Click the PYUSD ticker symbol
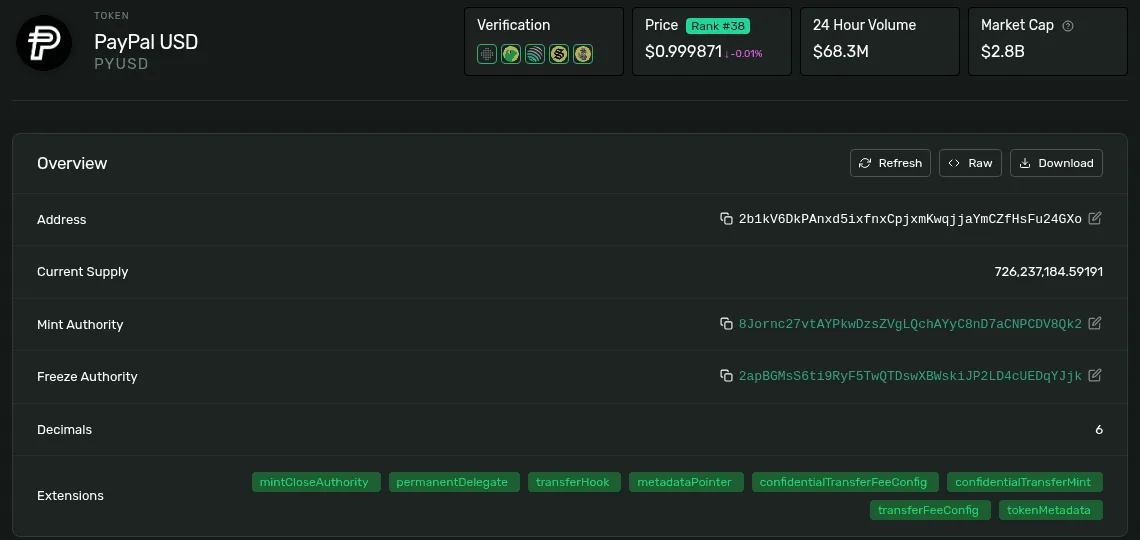 pyautogui.click(x=121, y=64)
